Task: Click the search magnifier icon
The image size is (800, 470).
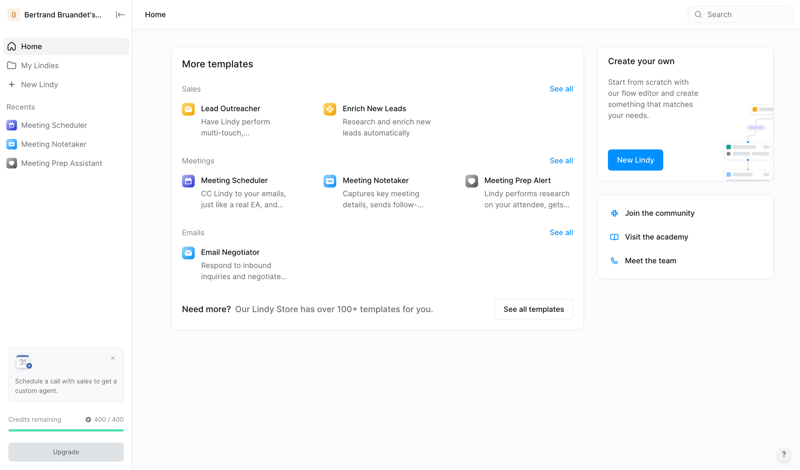Action: coord(698,15)
